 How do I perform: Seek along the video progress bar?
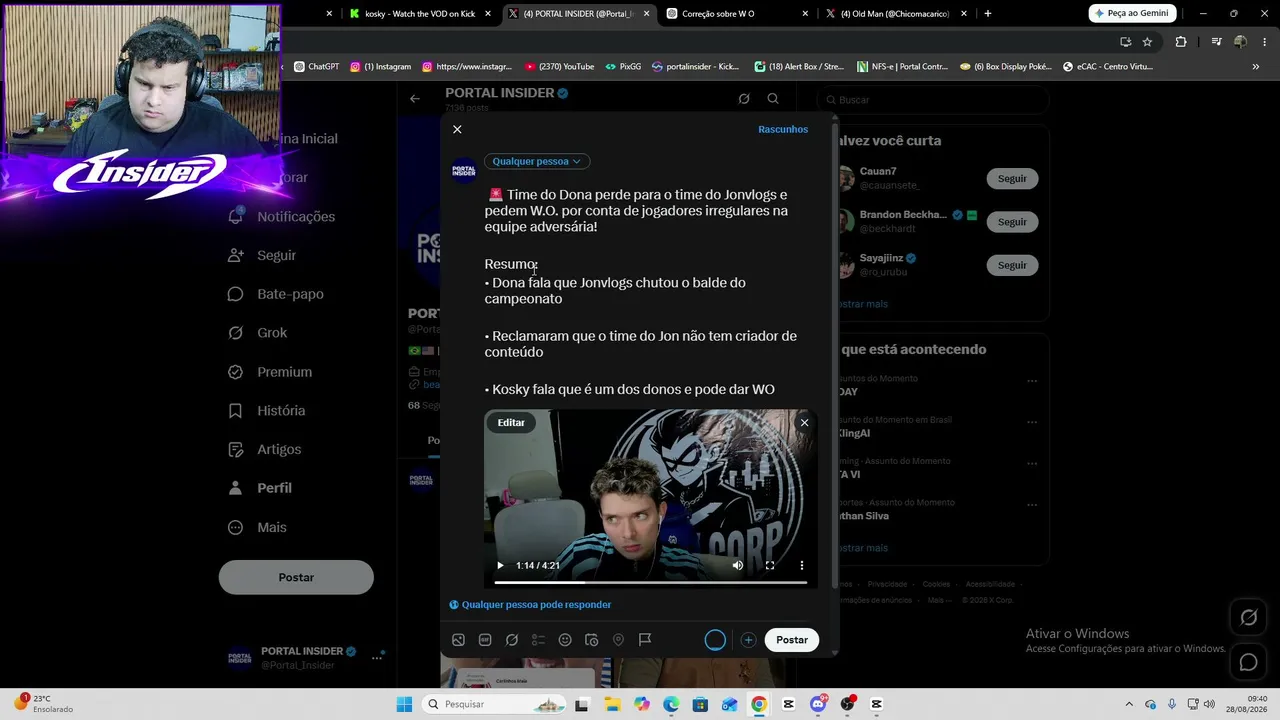[x=650, y=582]
